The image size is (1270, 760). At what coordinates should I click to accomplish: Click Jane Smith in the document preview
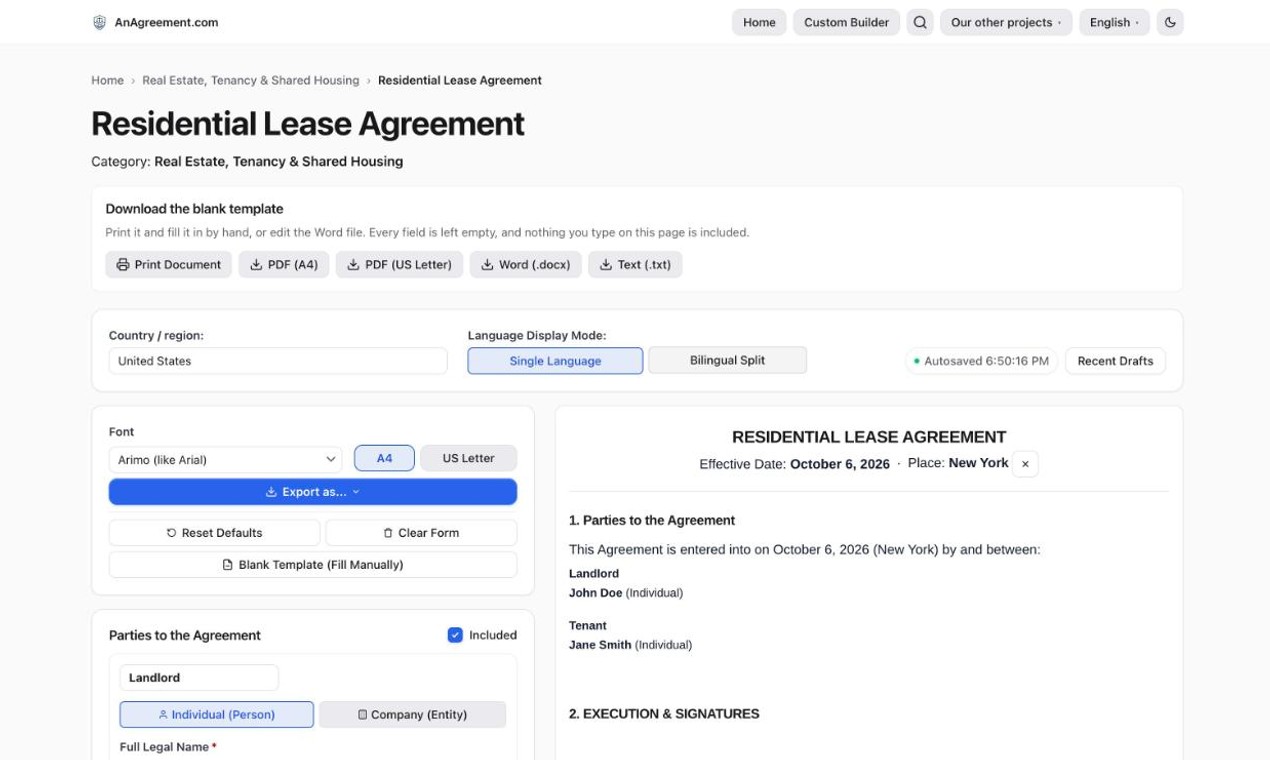[600, 645]
